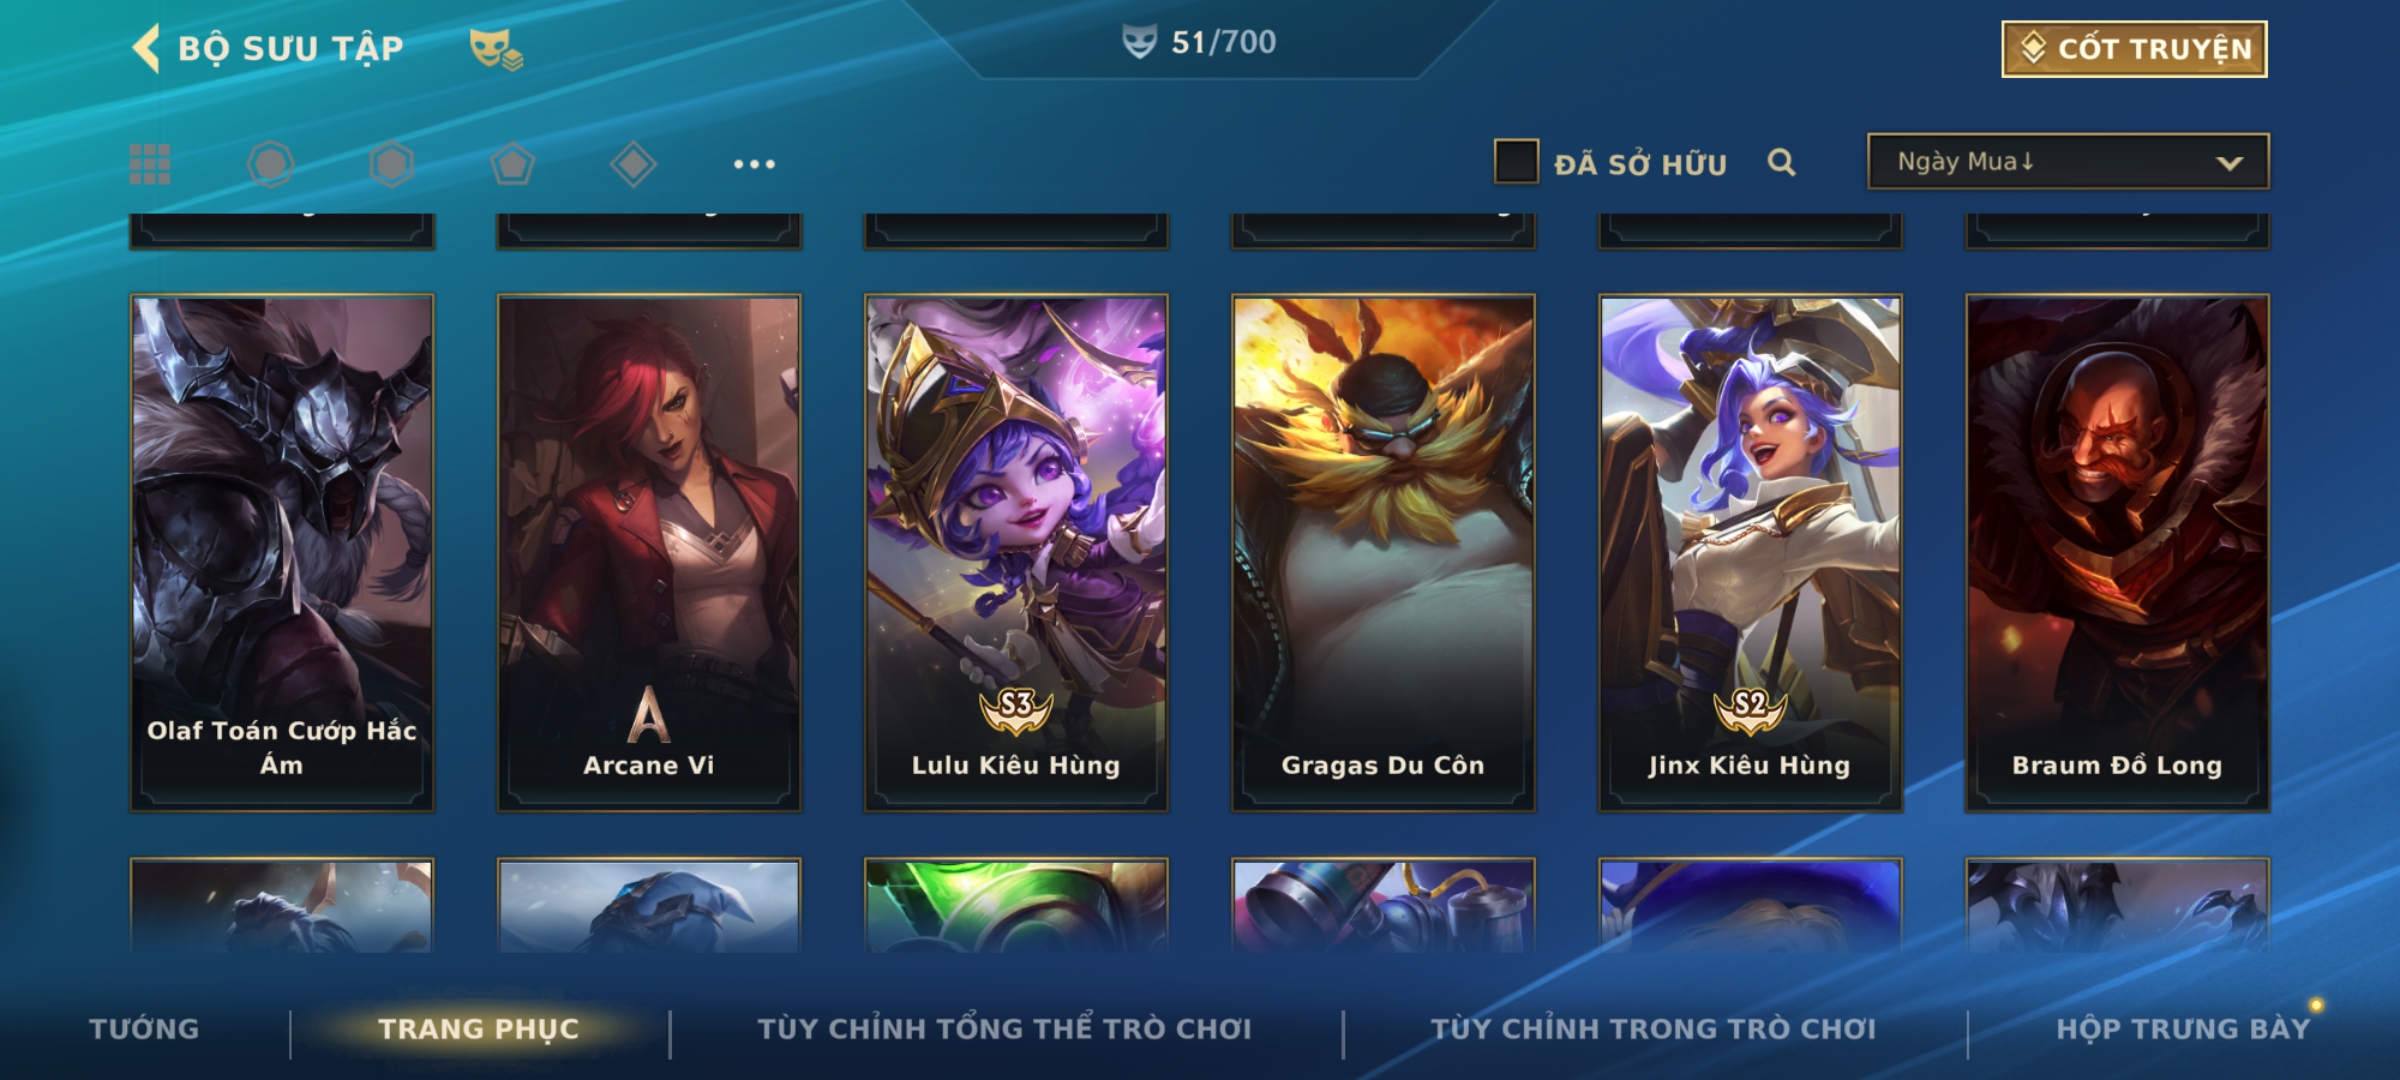
Task: Filter by pentagon rarity icon
Action: pyautogui.click(x=512, y=164)
